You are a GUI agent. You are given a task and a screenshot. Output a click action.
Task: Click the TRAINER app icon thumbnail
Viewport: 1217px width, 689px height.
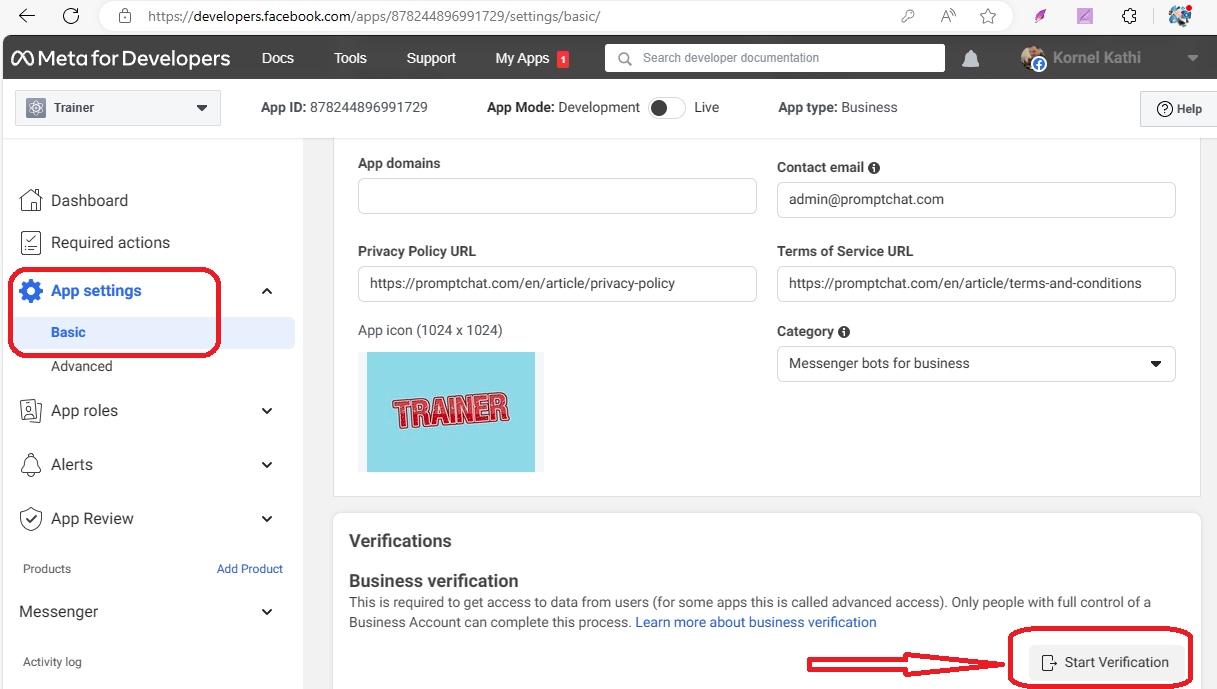pyautogui.click(x=450, y=411)
